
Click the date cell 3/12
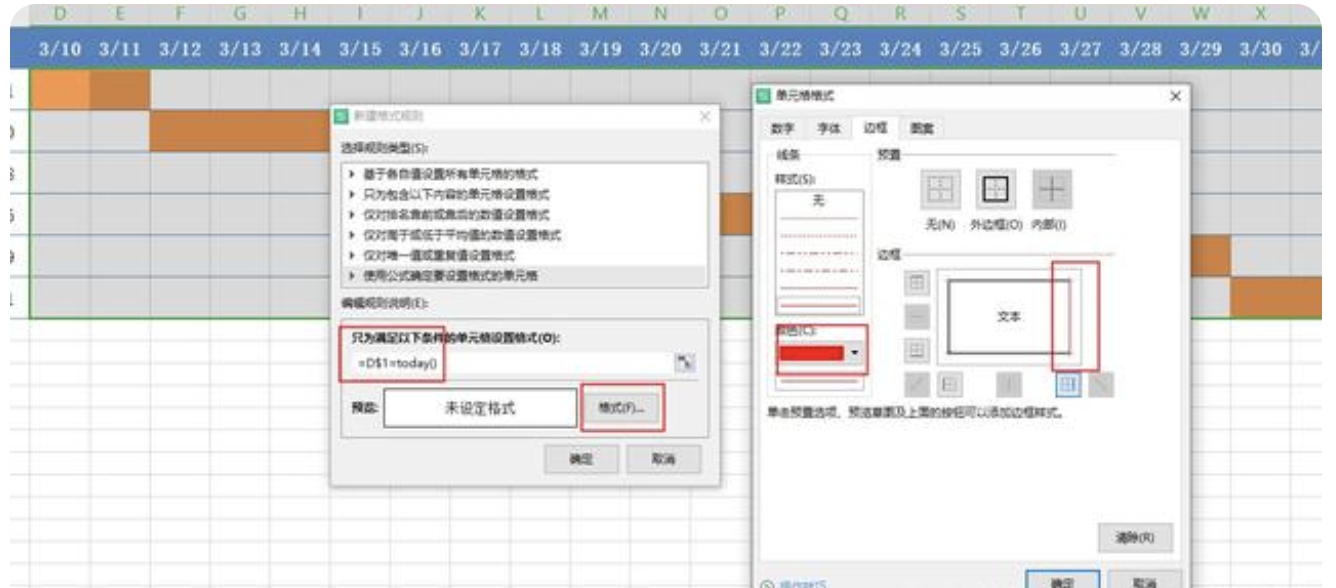(x=180, y=49)
